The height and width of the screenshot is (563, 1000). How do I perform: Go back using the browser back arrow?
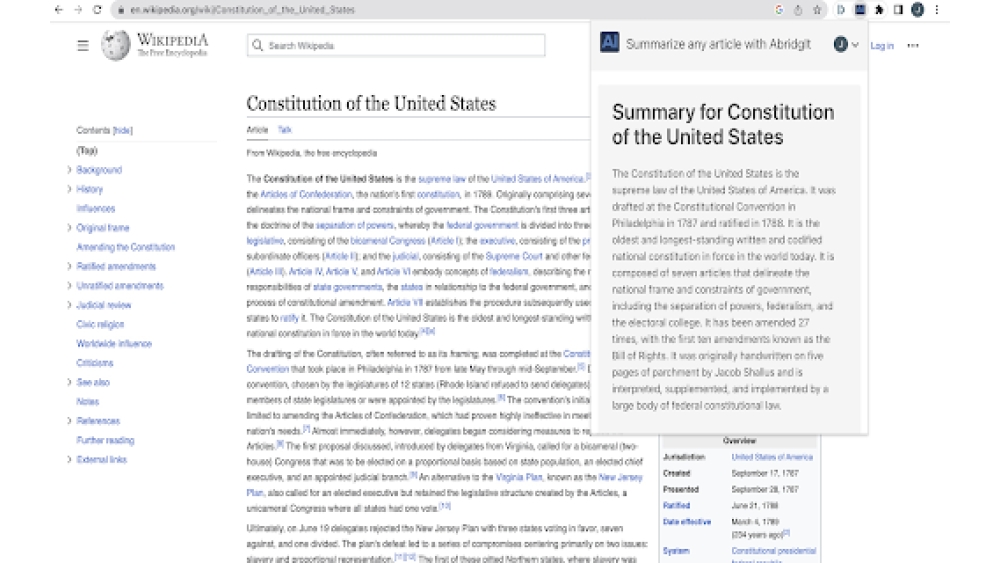coord(59,10)
